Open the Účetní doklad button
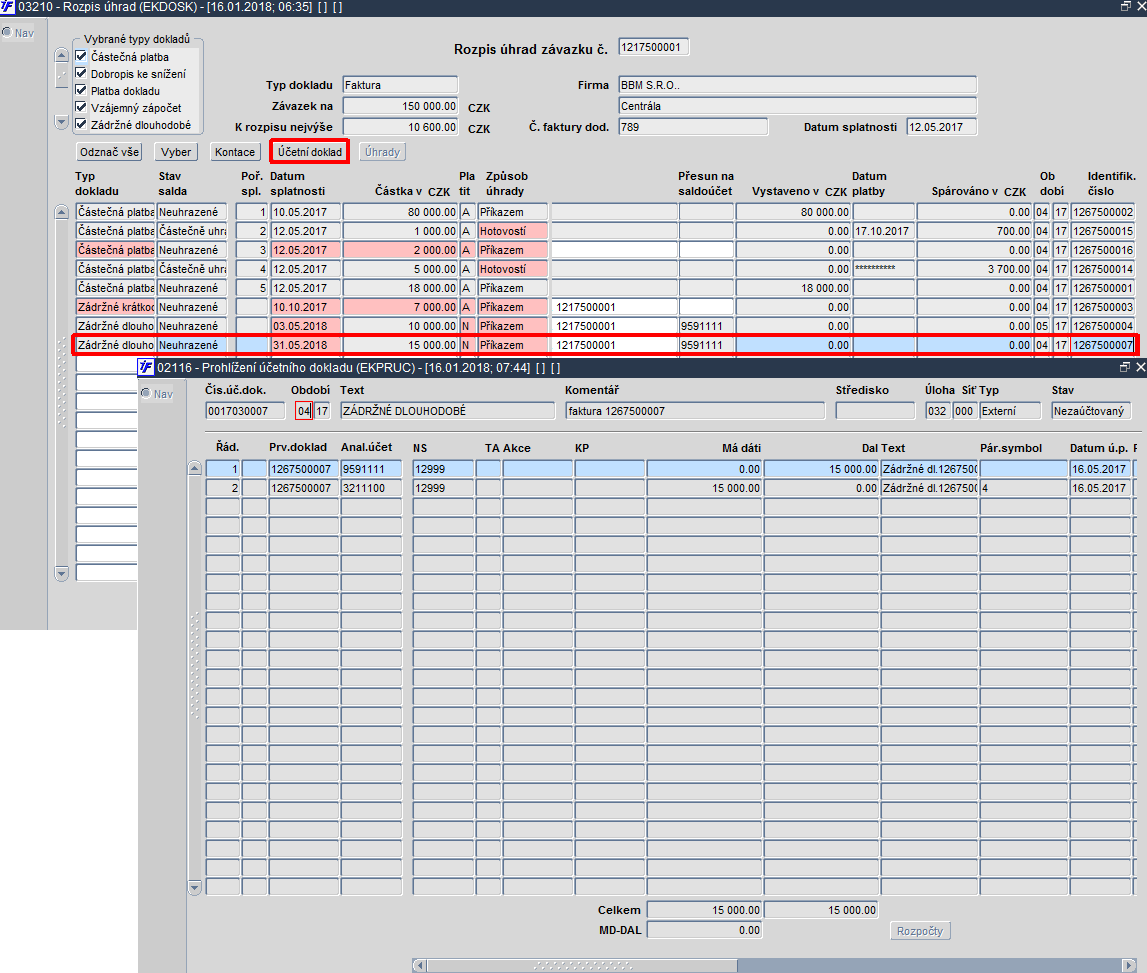Viewport: 1147px width, 973px height. [x=309, y=152]
